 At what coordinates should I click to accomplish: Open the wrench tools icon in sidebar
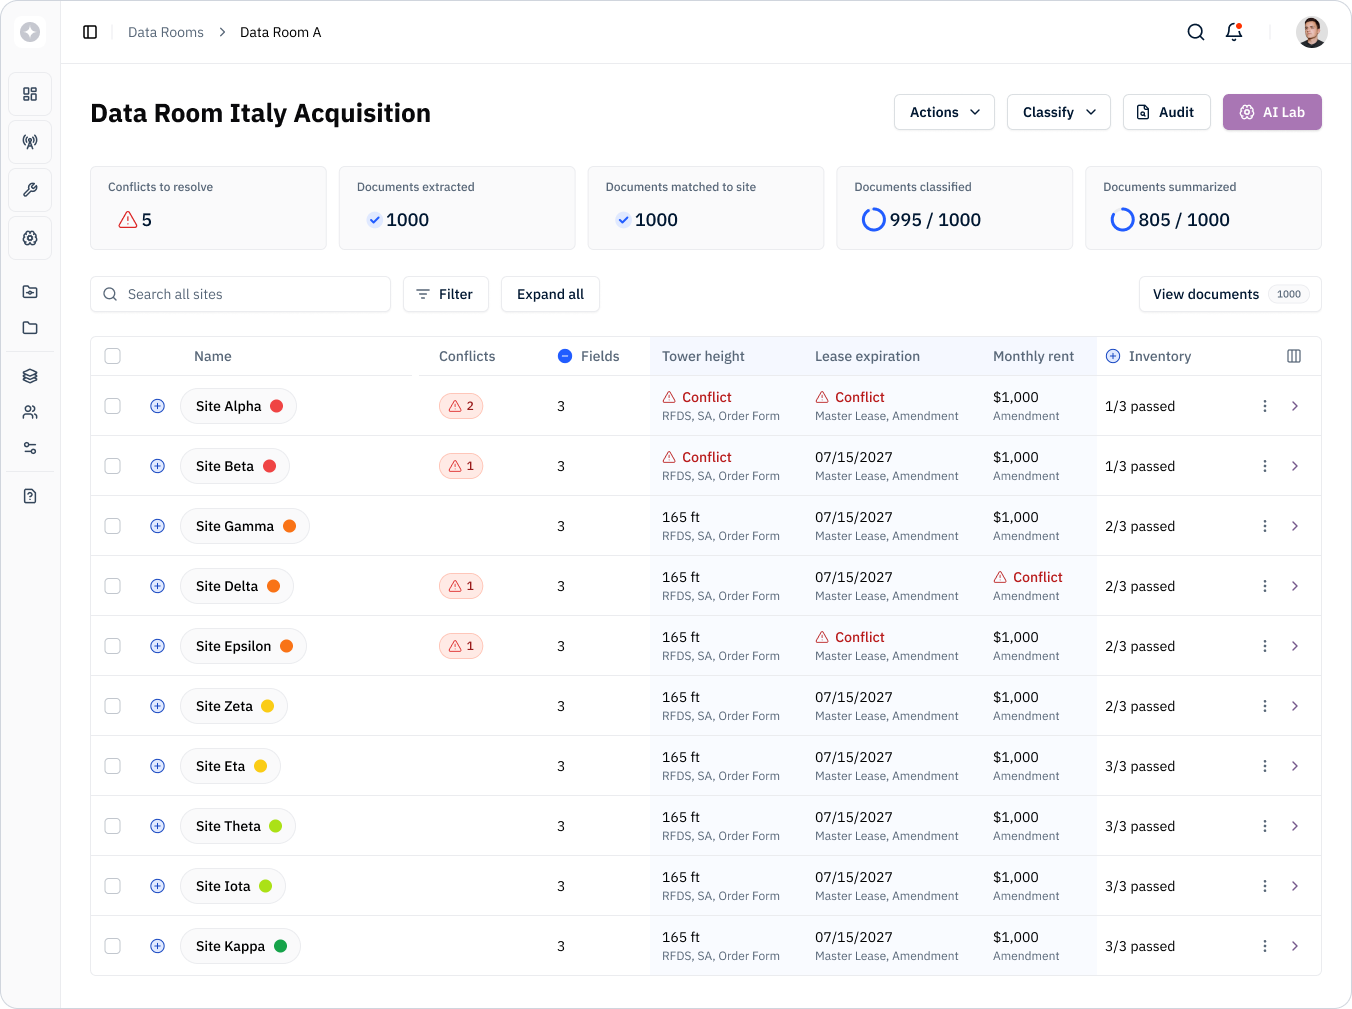pos(30,190)
